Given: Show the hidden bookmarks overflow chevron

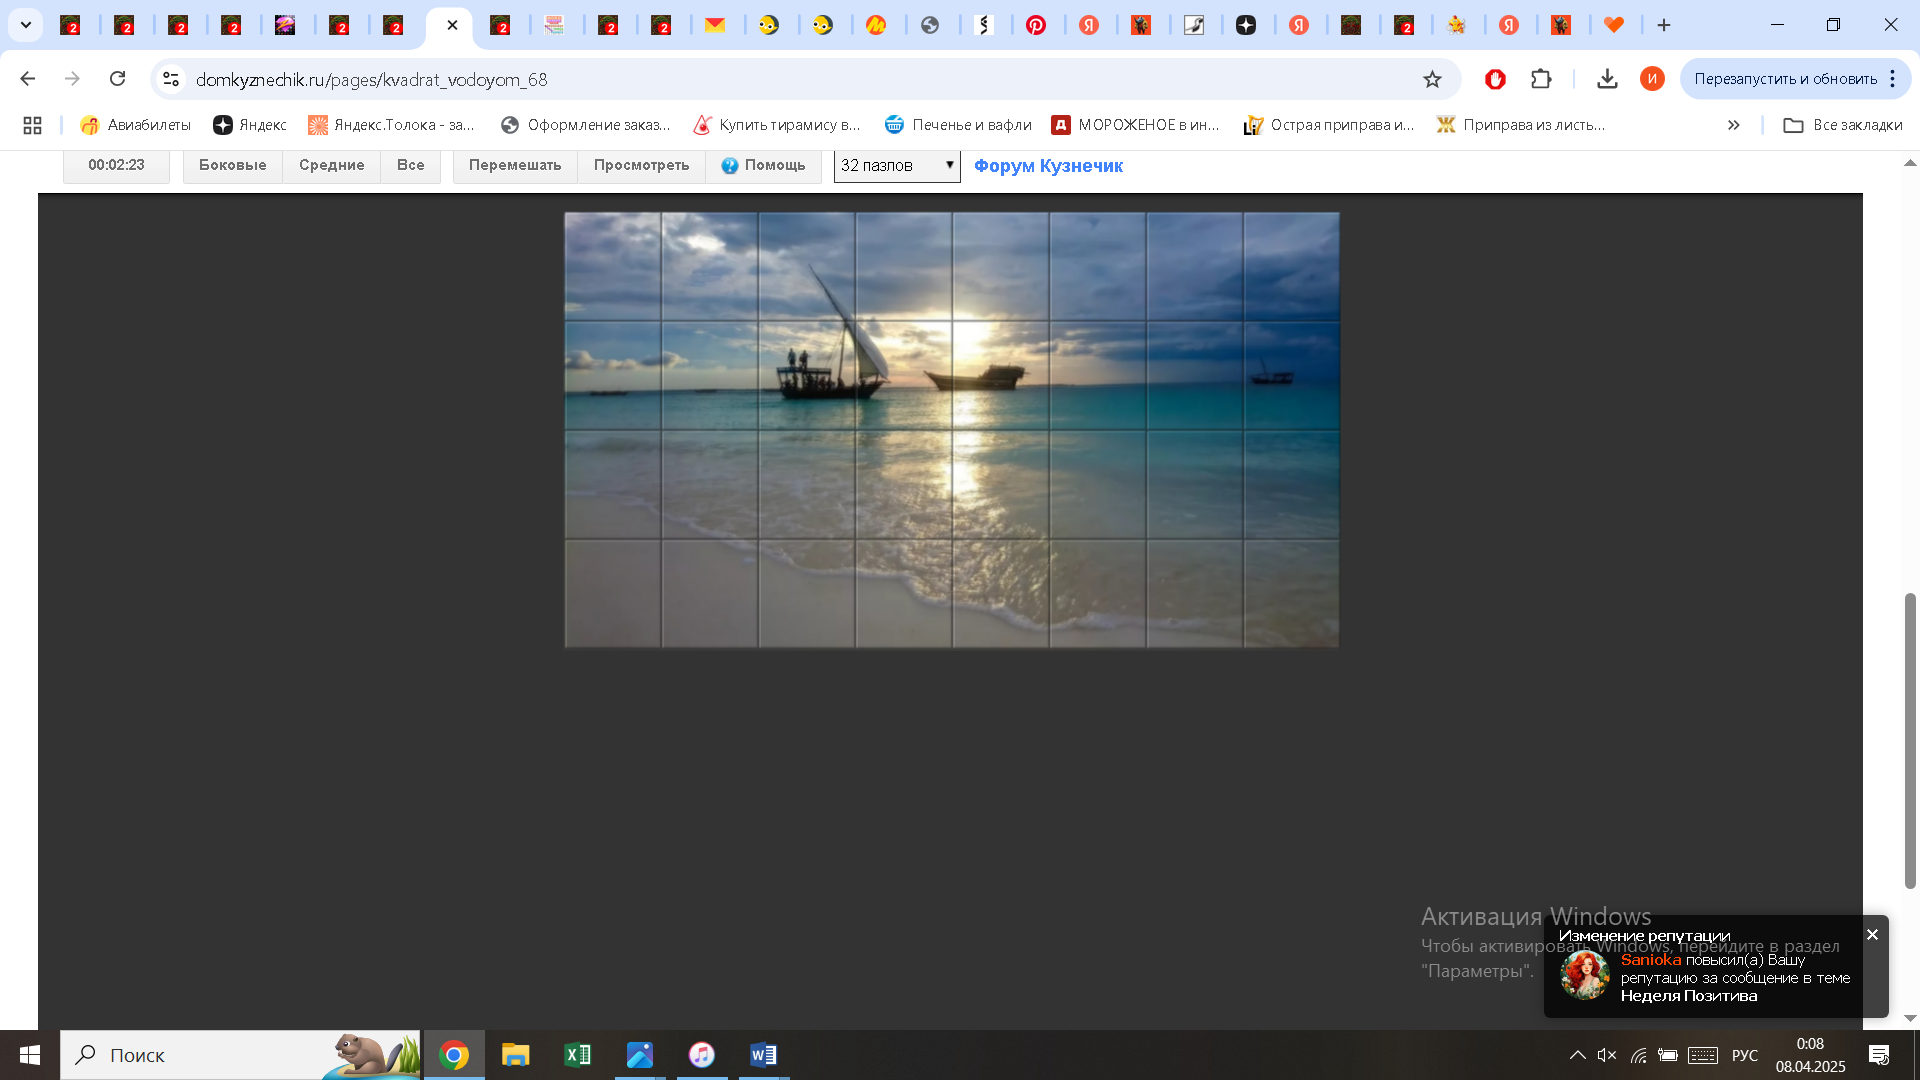Looking at the screenshot, I should click(x=1733, y=125).
